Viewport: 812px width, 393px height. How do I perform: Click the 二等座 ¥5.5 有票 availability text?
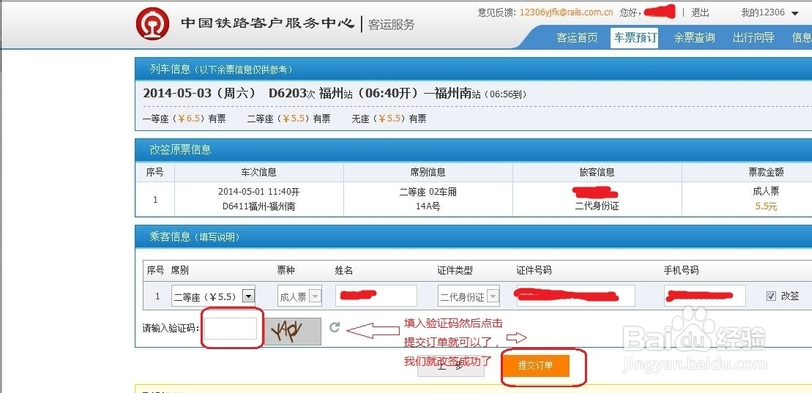(x=289, y=119)
